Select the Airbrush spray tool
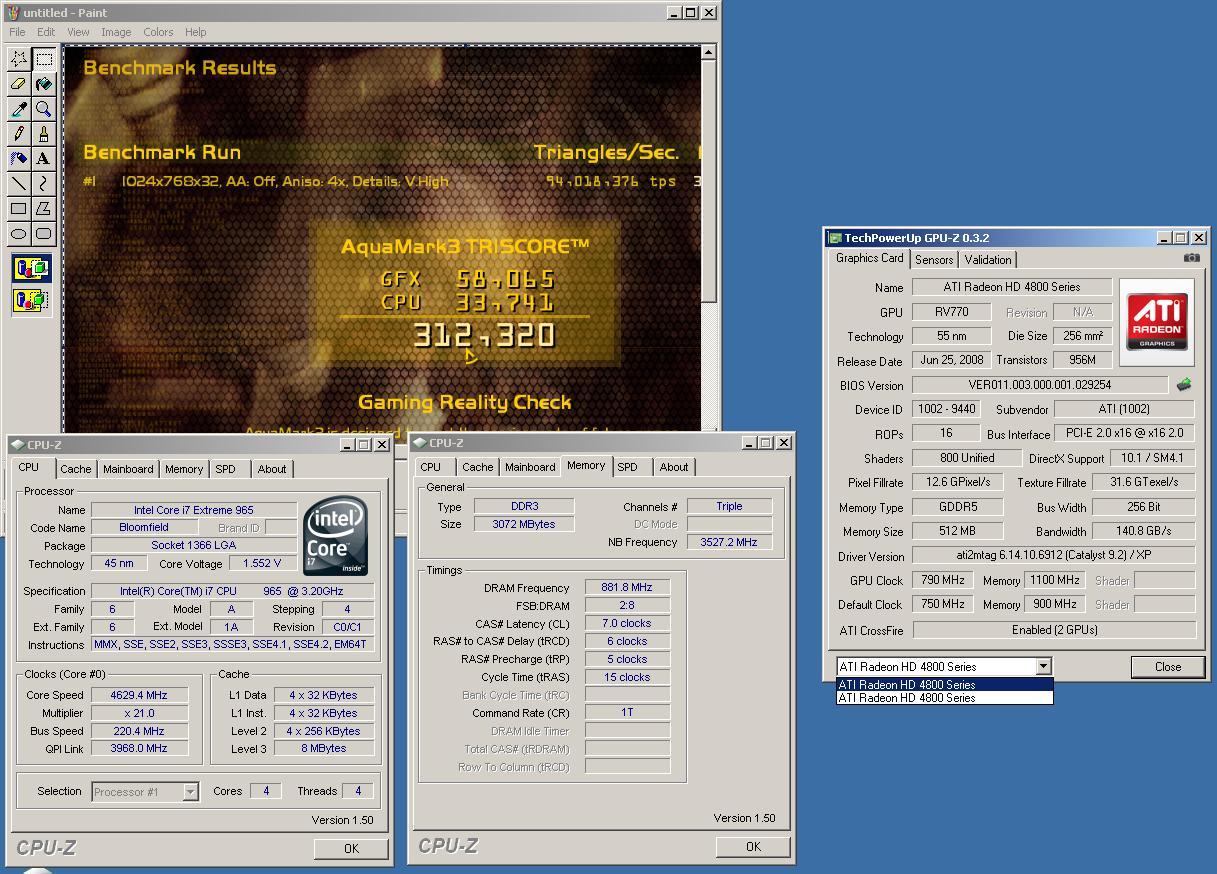Viewport: 1217px width, 874px height. (19, 159)
